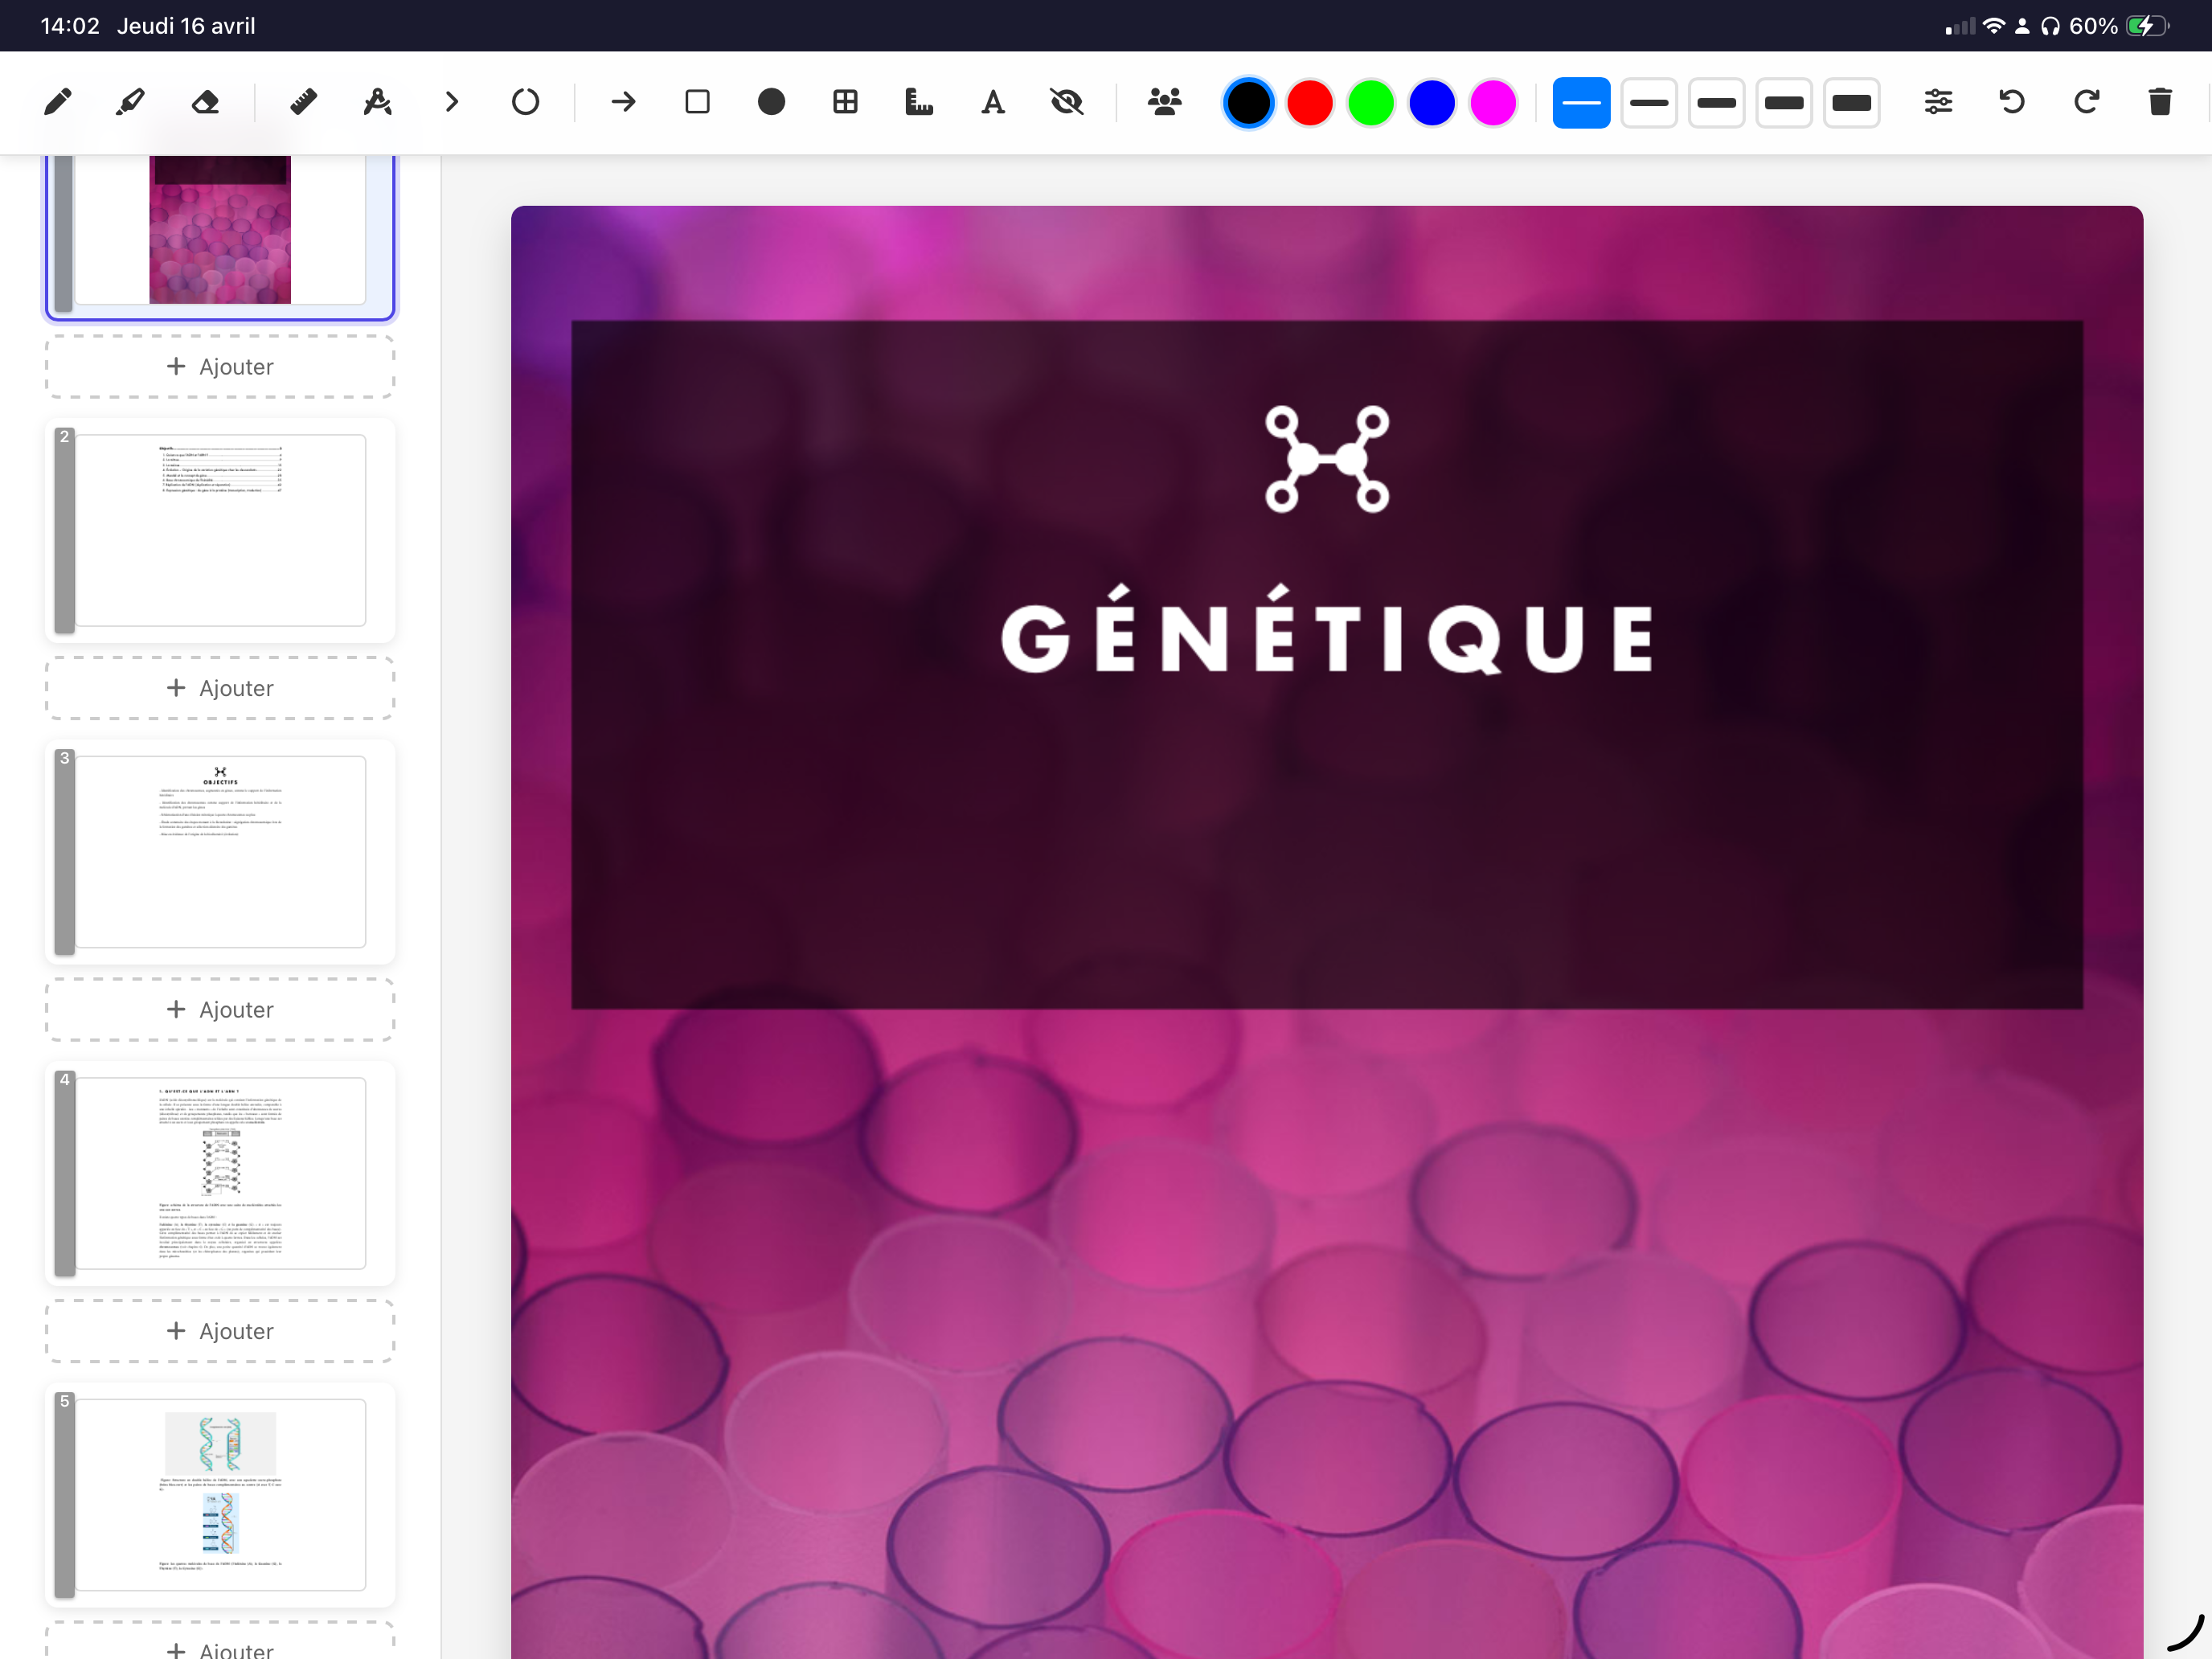Select the compass drawing tool
The height and width of the screenshot is (1659, 2212).
(378, 102)
